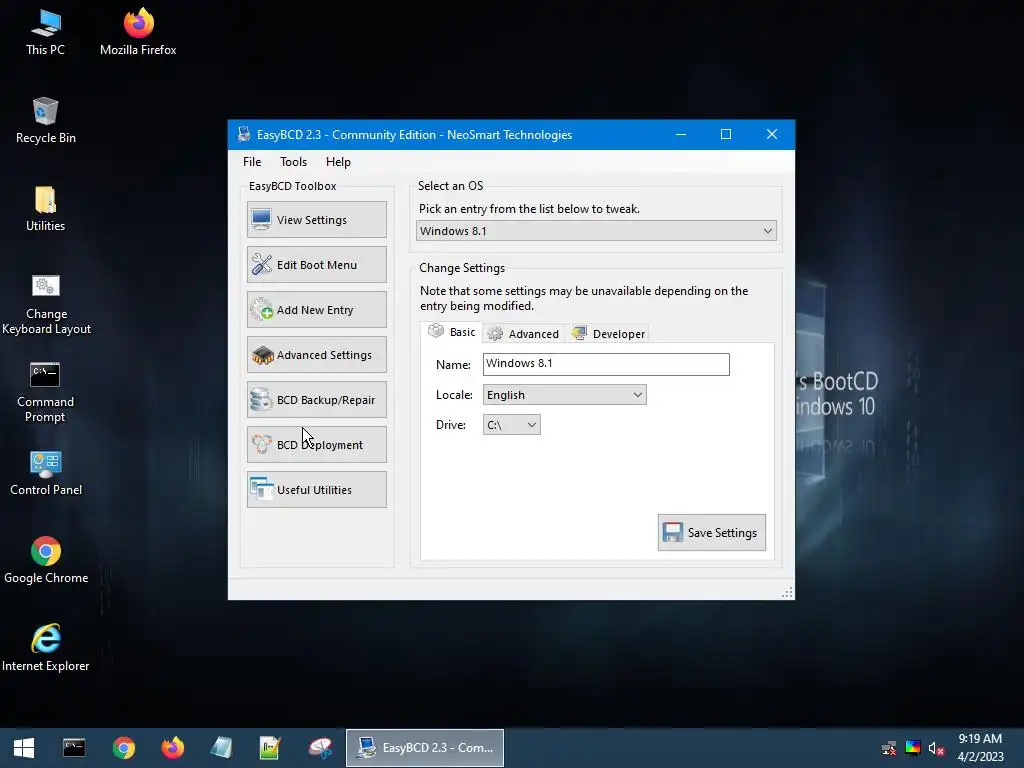Screen dimensions: 1024x768
Task: Expand the Drive dropdown showing C:\
Action: point(511,424)
